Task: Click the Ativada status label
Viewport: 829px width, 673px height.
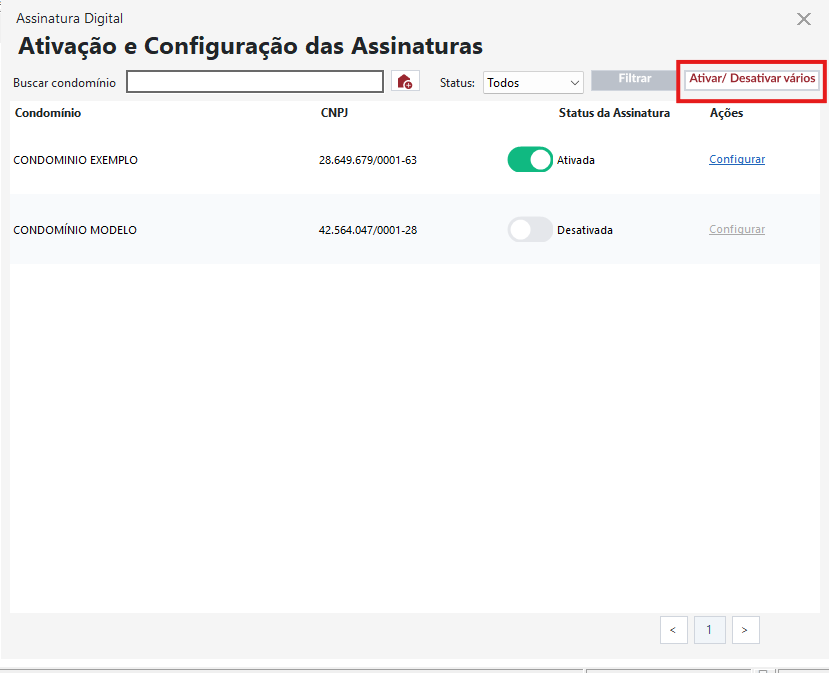Action: point(576,160)
